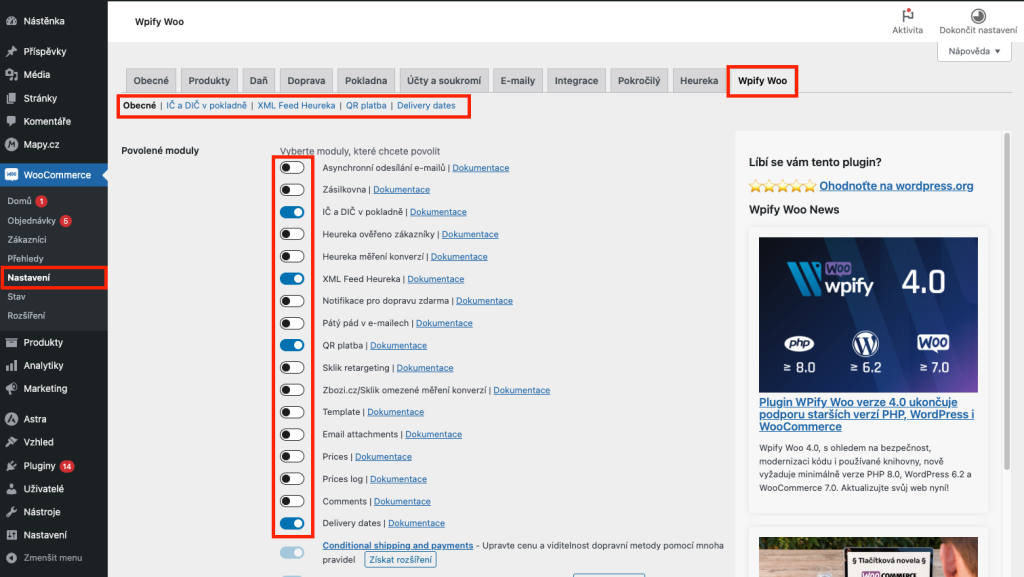Open the Zákazníci submenu item
Image resolution: width=1024 pixels, height=577 pixels.
click(27, 240)
